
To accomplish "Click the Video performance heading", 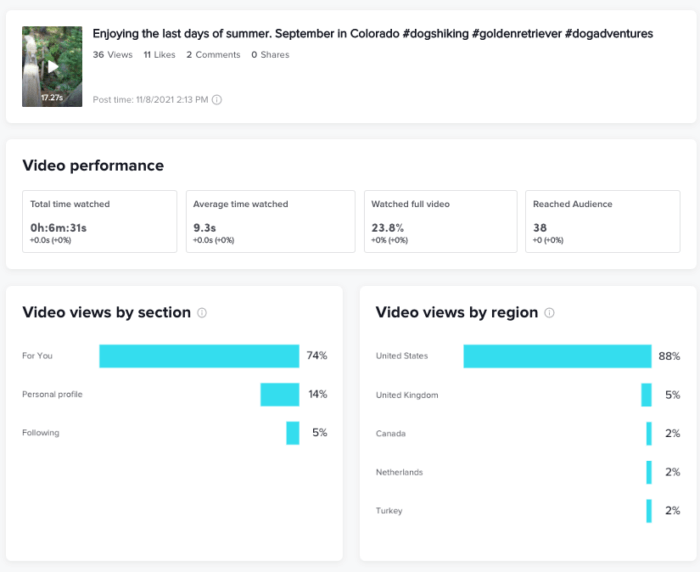I will (93, 166).
